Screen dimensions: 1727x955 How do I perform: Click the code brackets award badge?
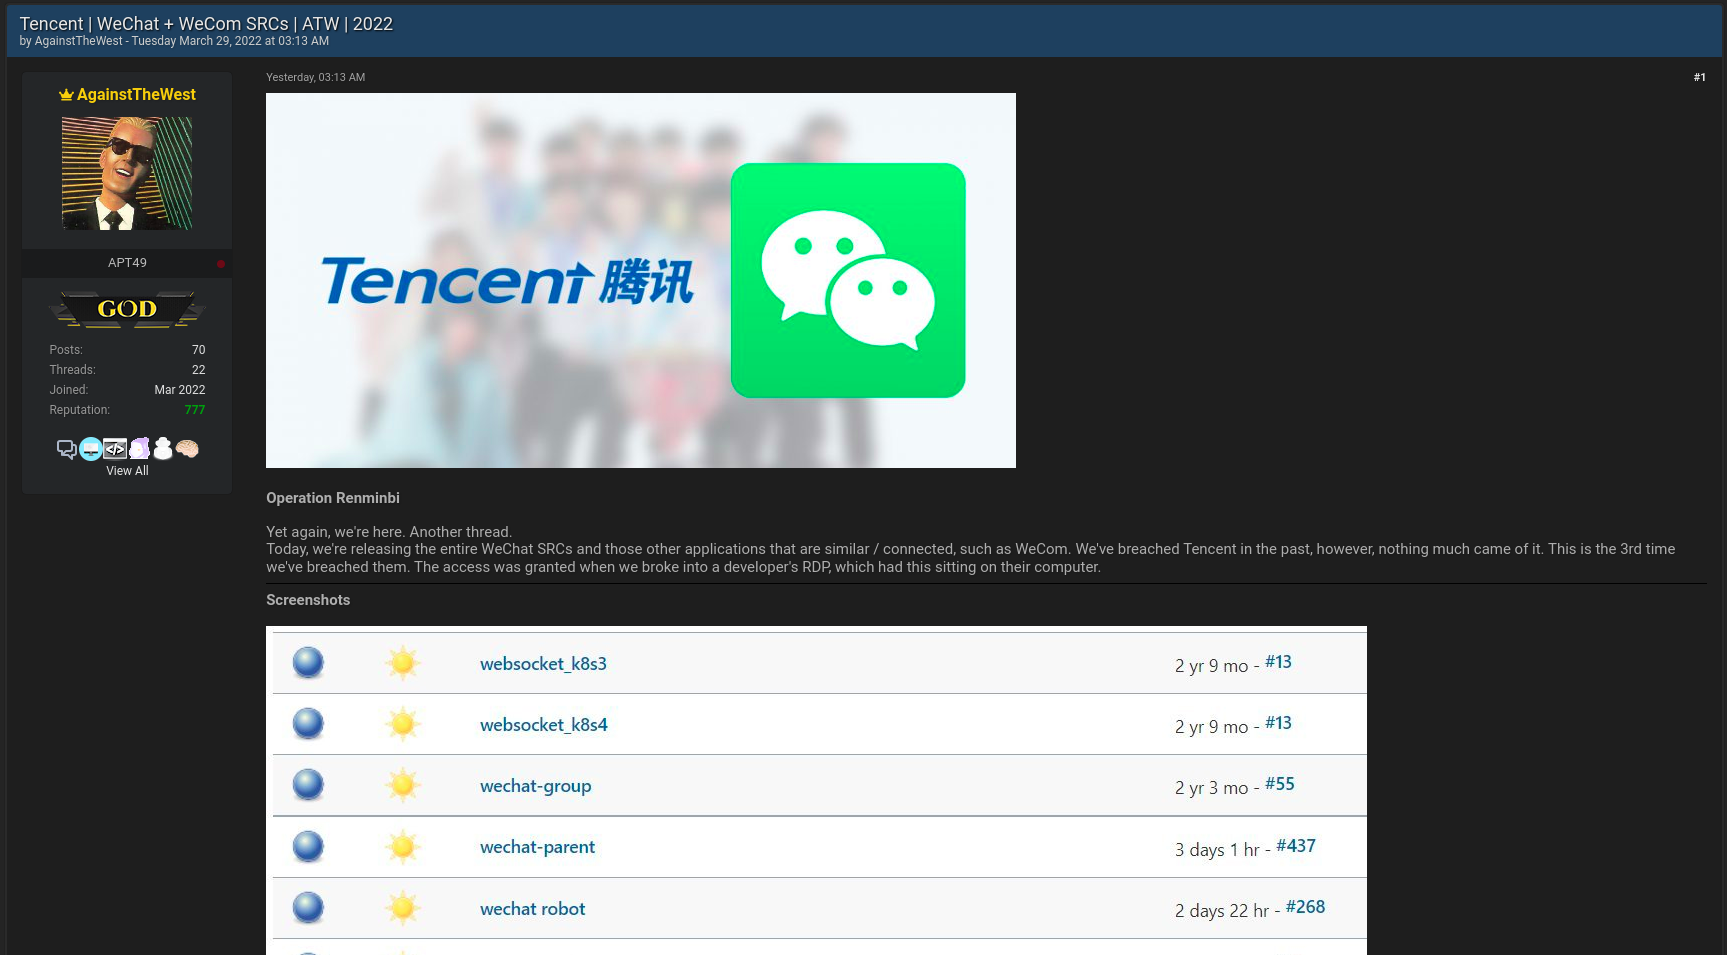(x=115, y=448)
